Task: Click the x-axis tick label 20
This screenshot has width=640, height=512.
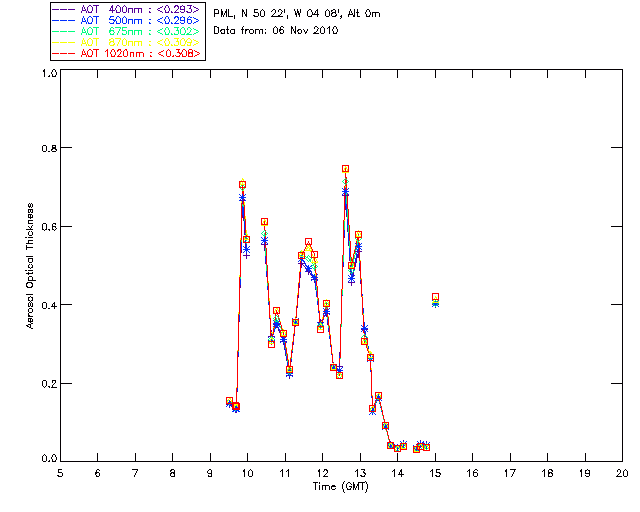Action: click(622, 473)
